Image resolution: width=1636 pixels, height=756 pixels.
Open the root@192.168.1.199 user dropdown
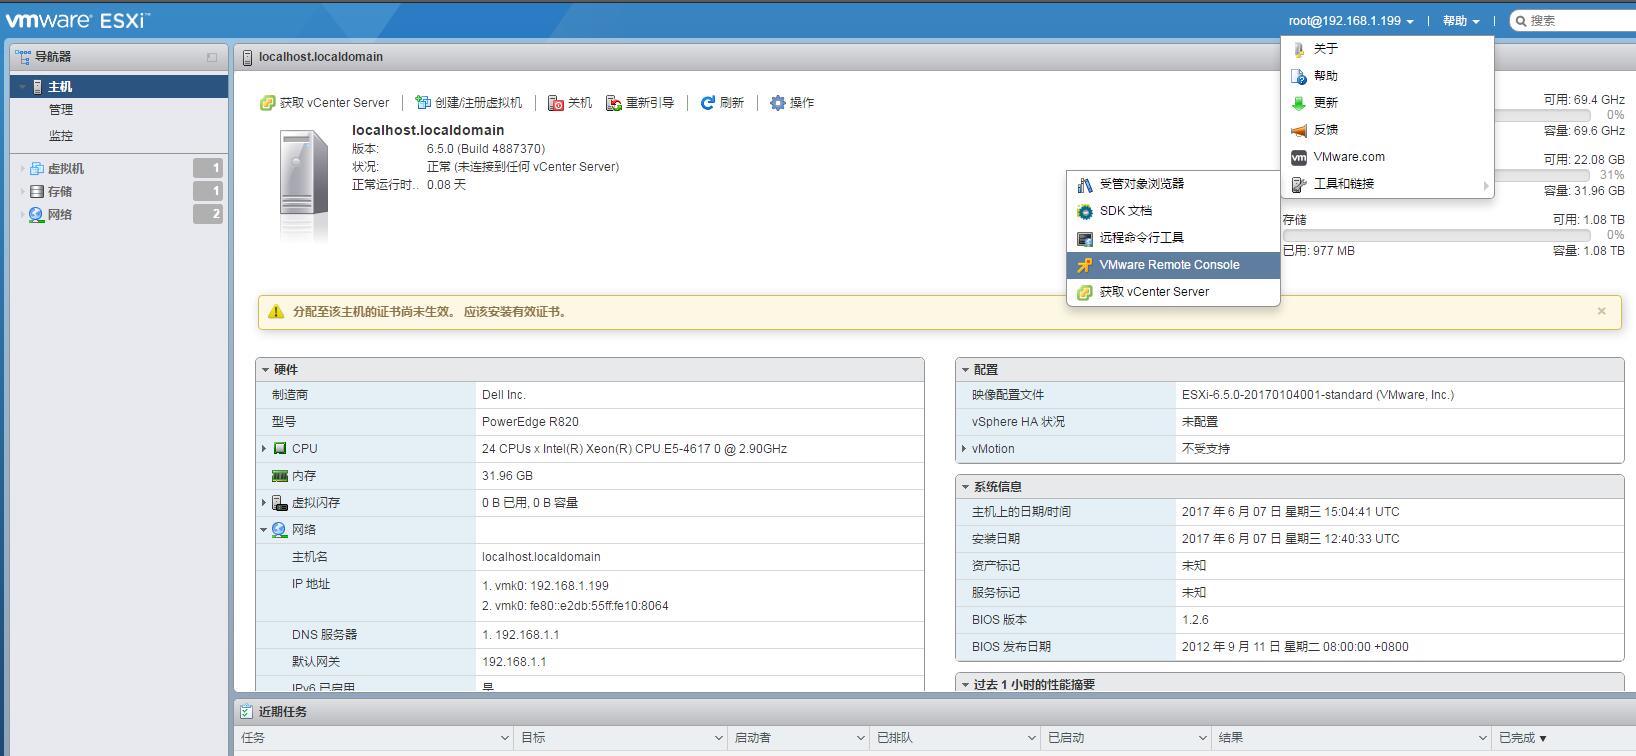[x=1350, y=21]
